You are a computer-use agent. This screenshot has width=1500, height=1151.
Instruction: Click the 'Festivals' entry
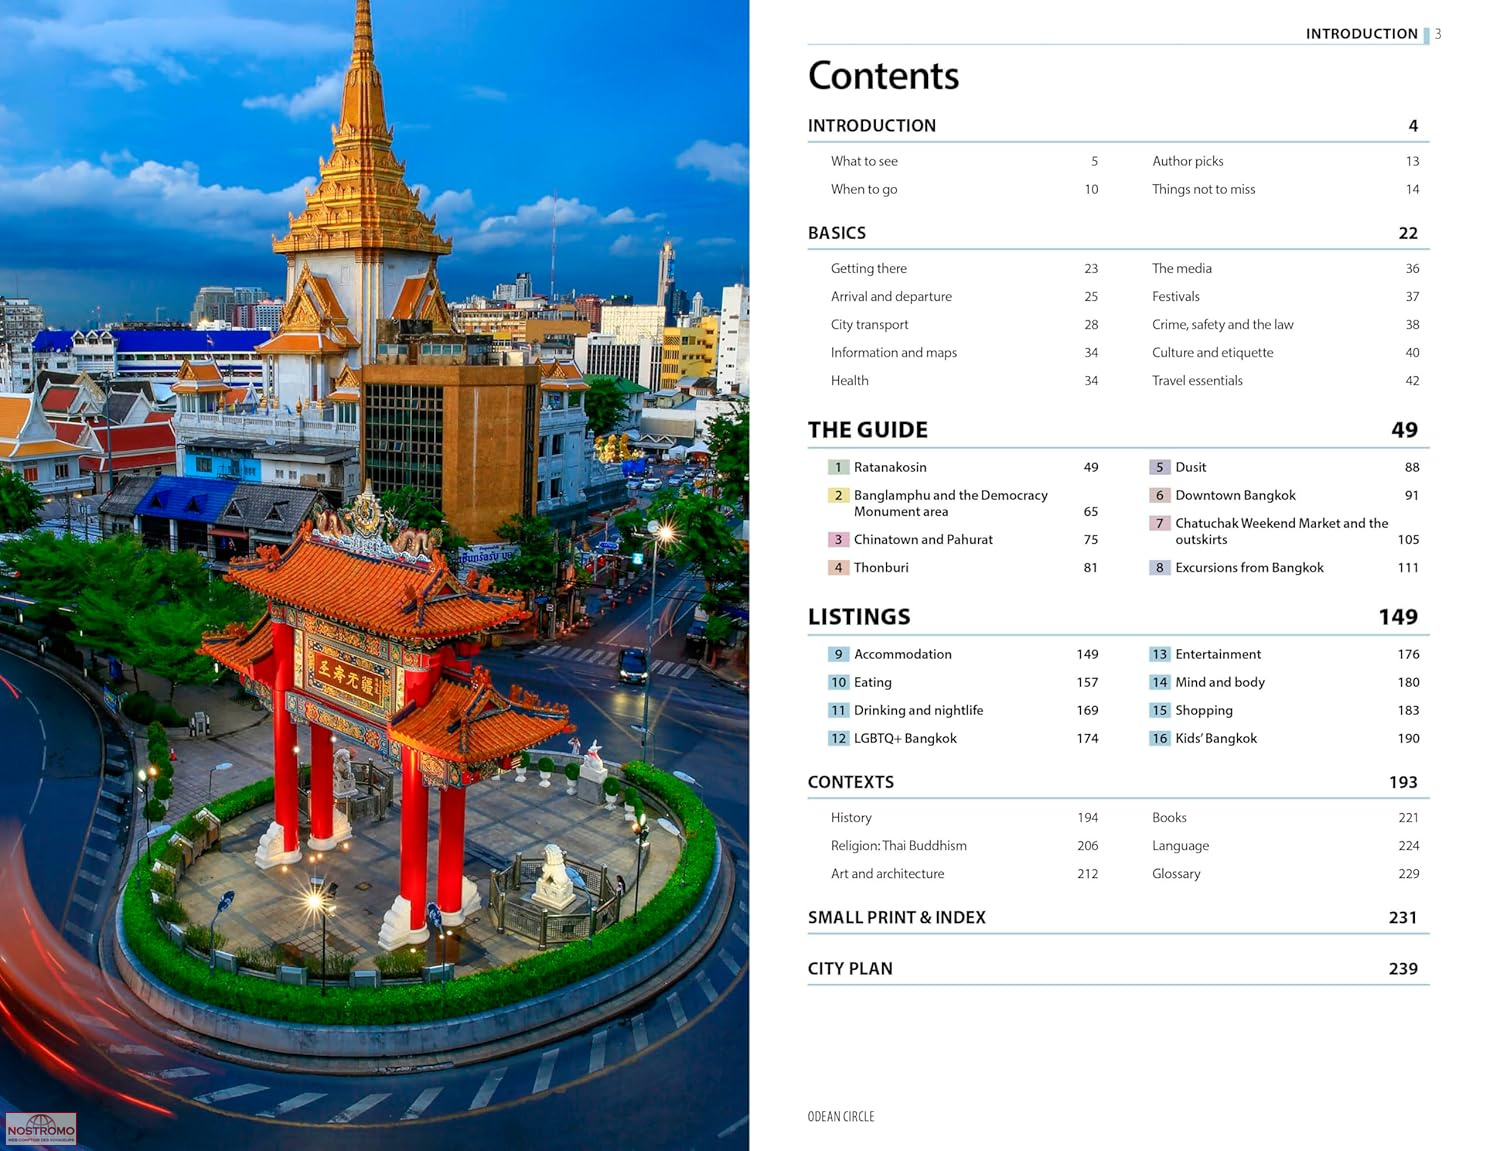pos(1176,296)
